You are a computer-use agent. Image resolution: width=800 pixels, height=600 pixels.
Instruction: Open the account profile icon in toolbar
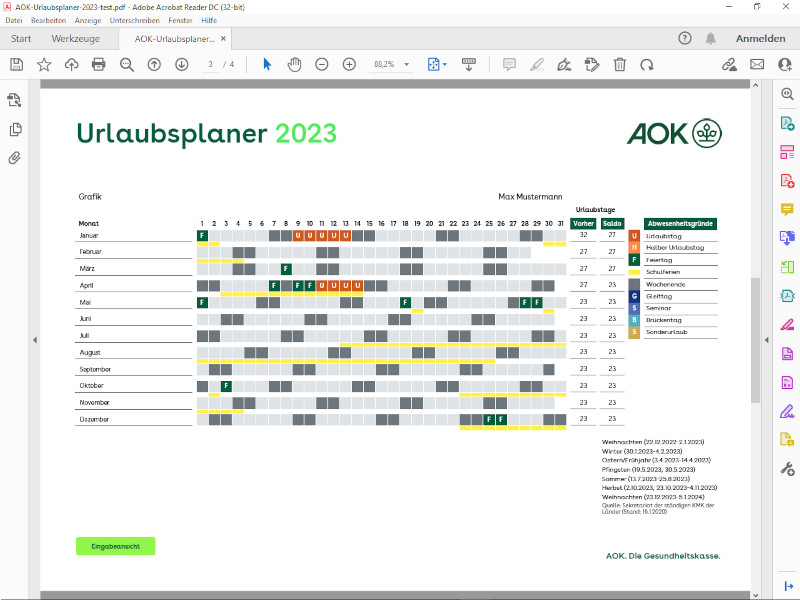[x=785, y=64]
